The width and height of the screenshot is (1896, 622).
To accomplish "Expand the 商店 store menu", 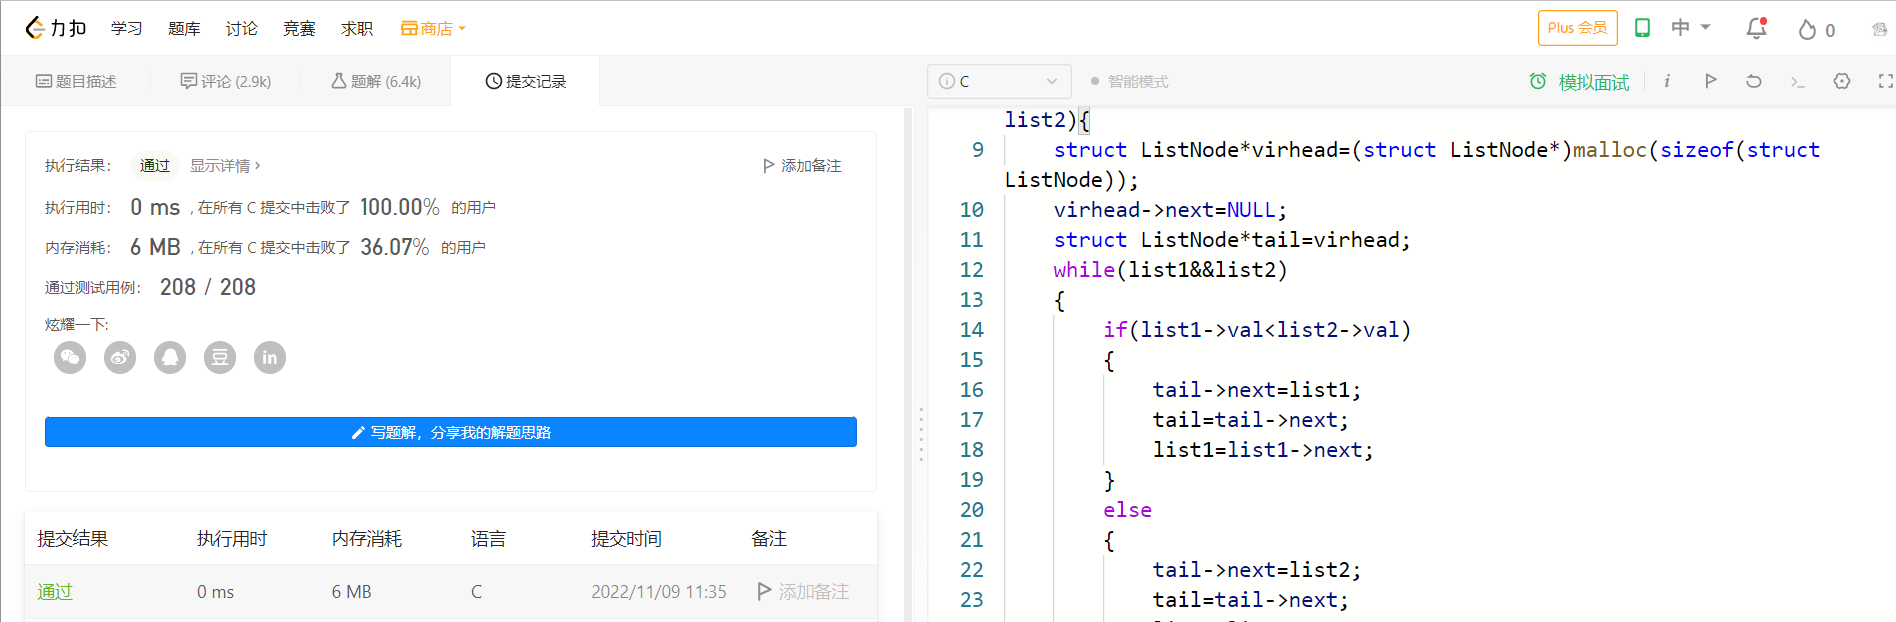I will 433,28.
